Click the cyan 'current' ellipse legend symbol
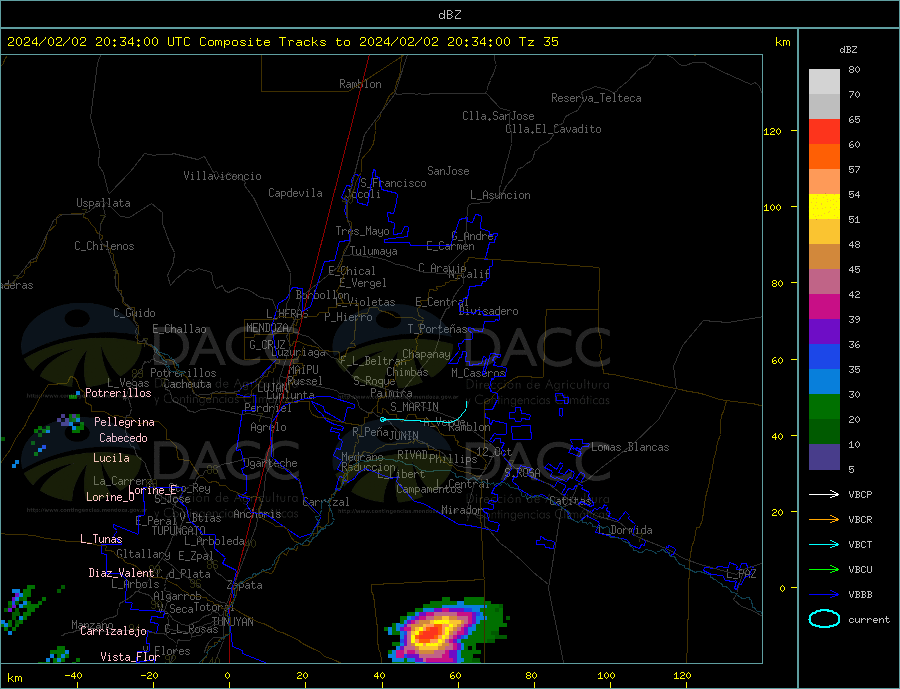The image size is (900, 689). pyautogui.click(x=824, y=619)
